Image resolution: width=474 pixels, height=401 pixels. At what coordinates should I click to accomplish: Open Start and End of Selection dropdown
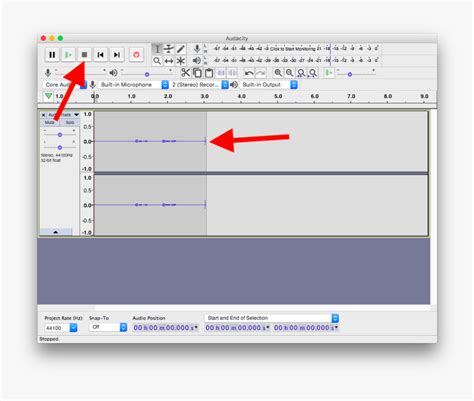click(272, 318)
